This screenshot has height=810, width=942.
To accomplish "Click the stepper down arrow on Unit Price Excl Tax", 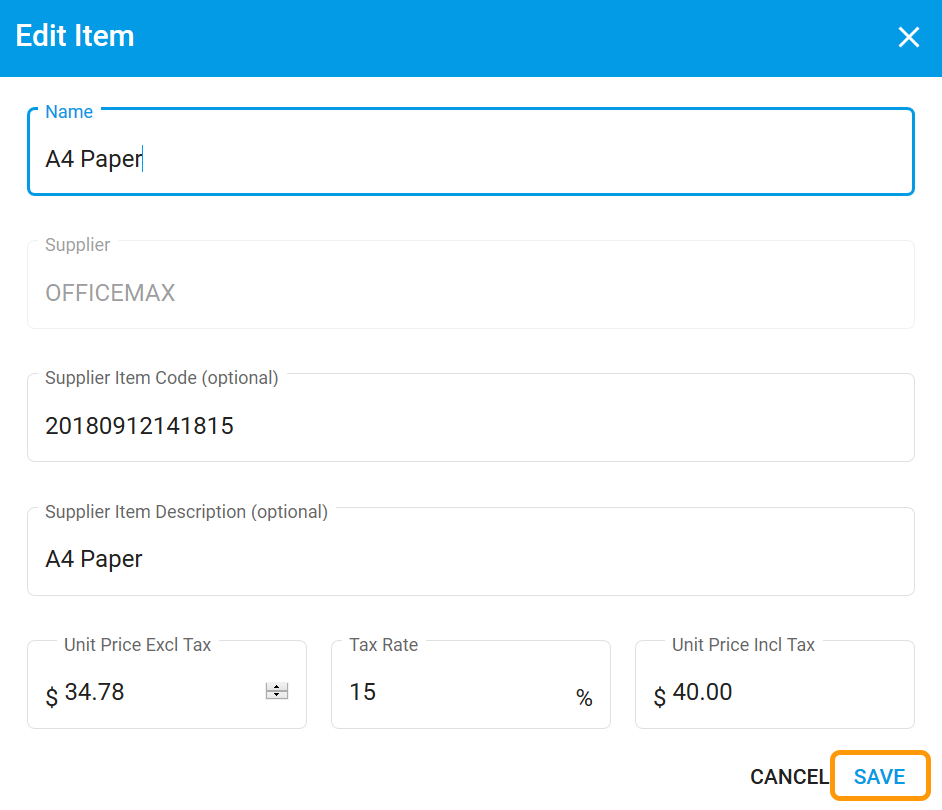I will pyautogui.click(x=275, y=695).
